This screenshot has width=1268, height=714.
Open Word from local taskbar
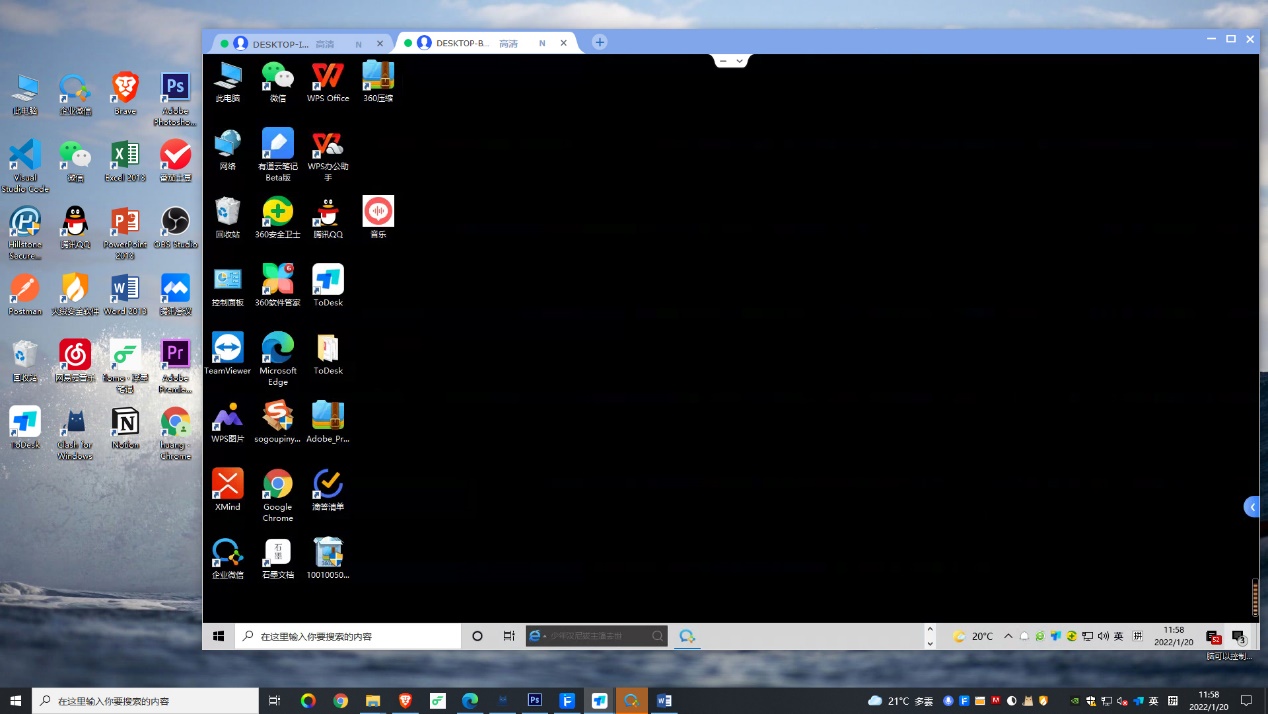click(664, 701)
